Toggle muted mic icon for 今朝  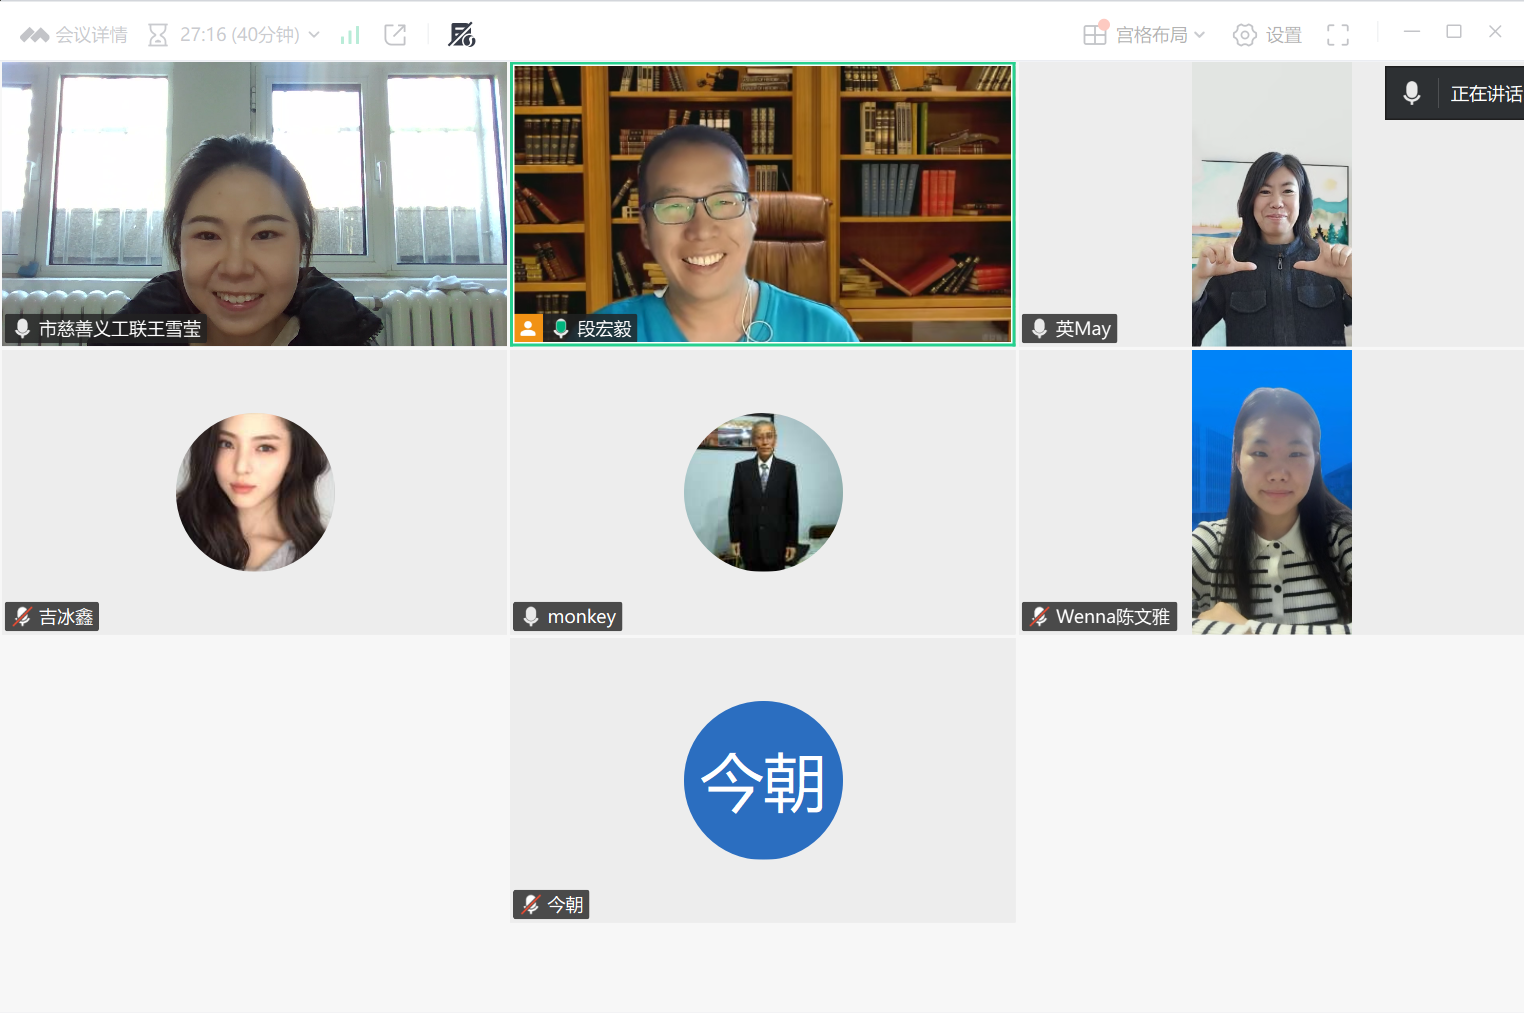click(530, 905)
